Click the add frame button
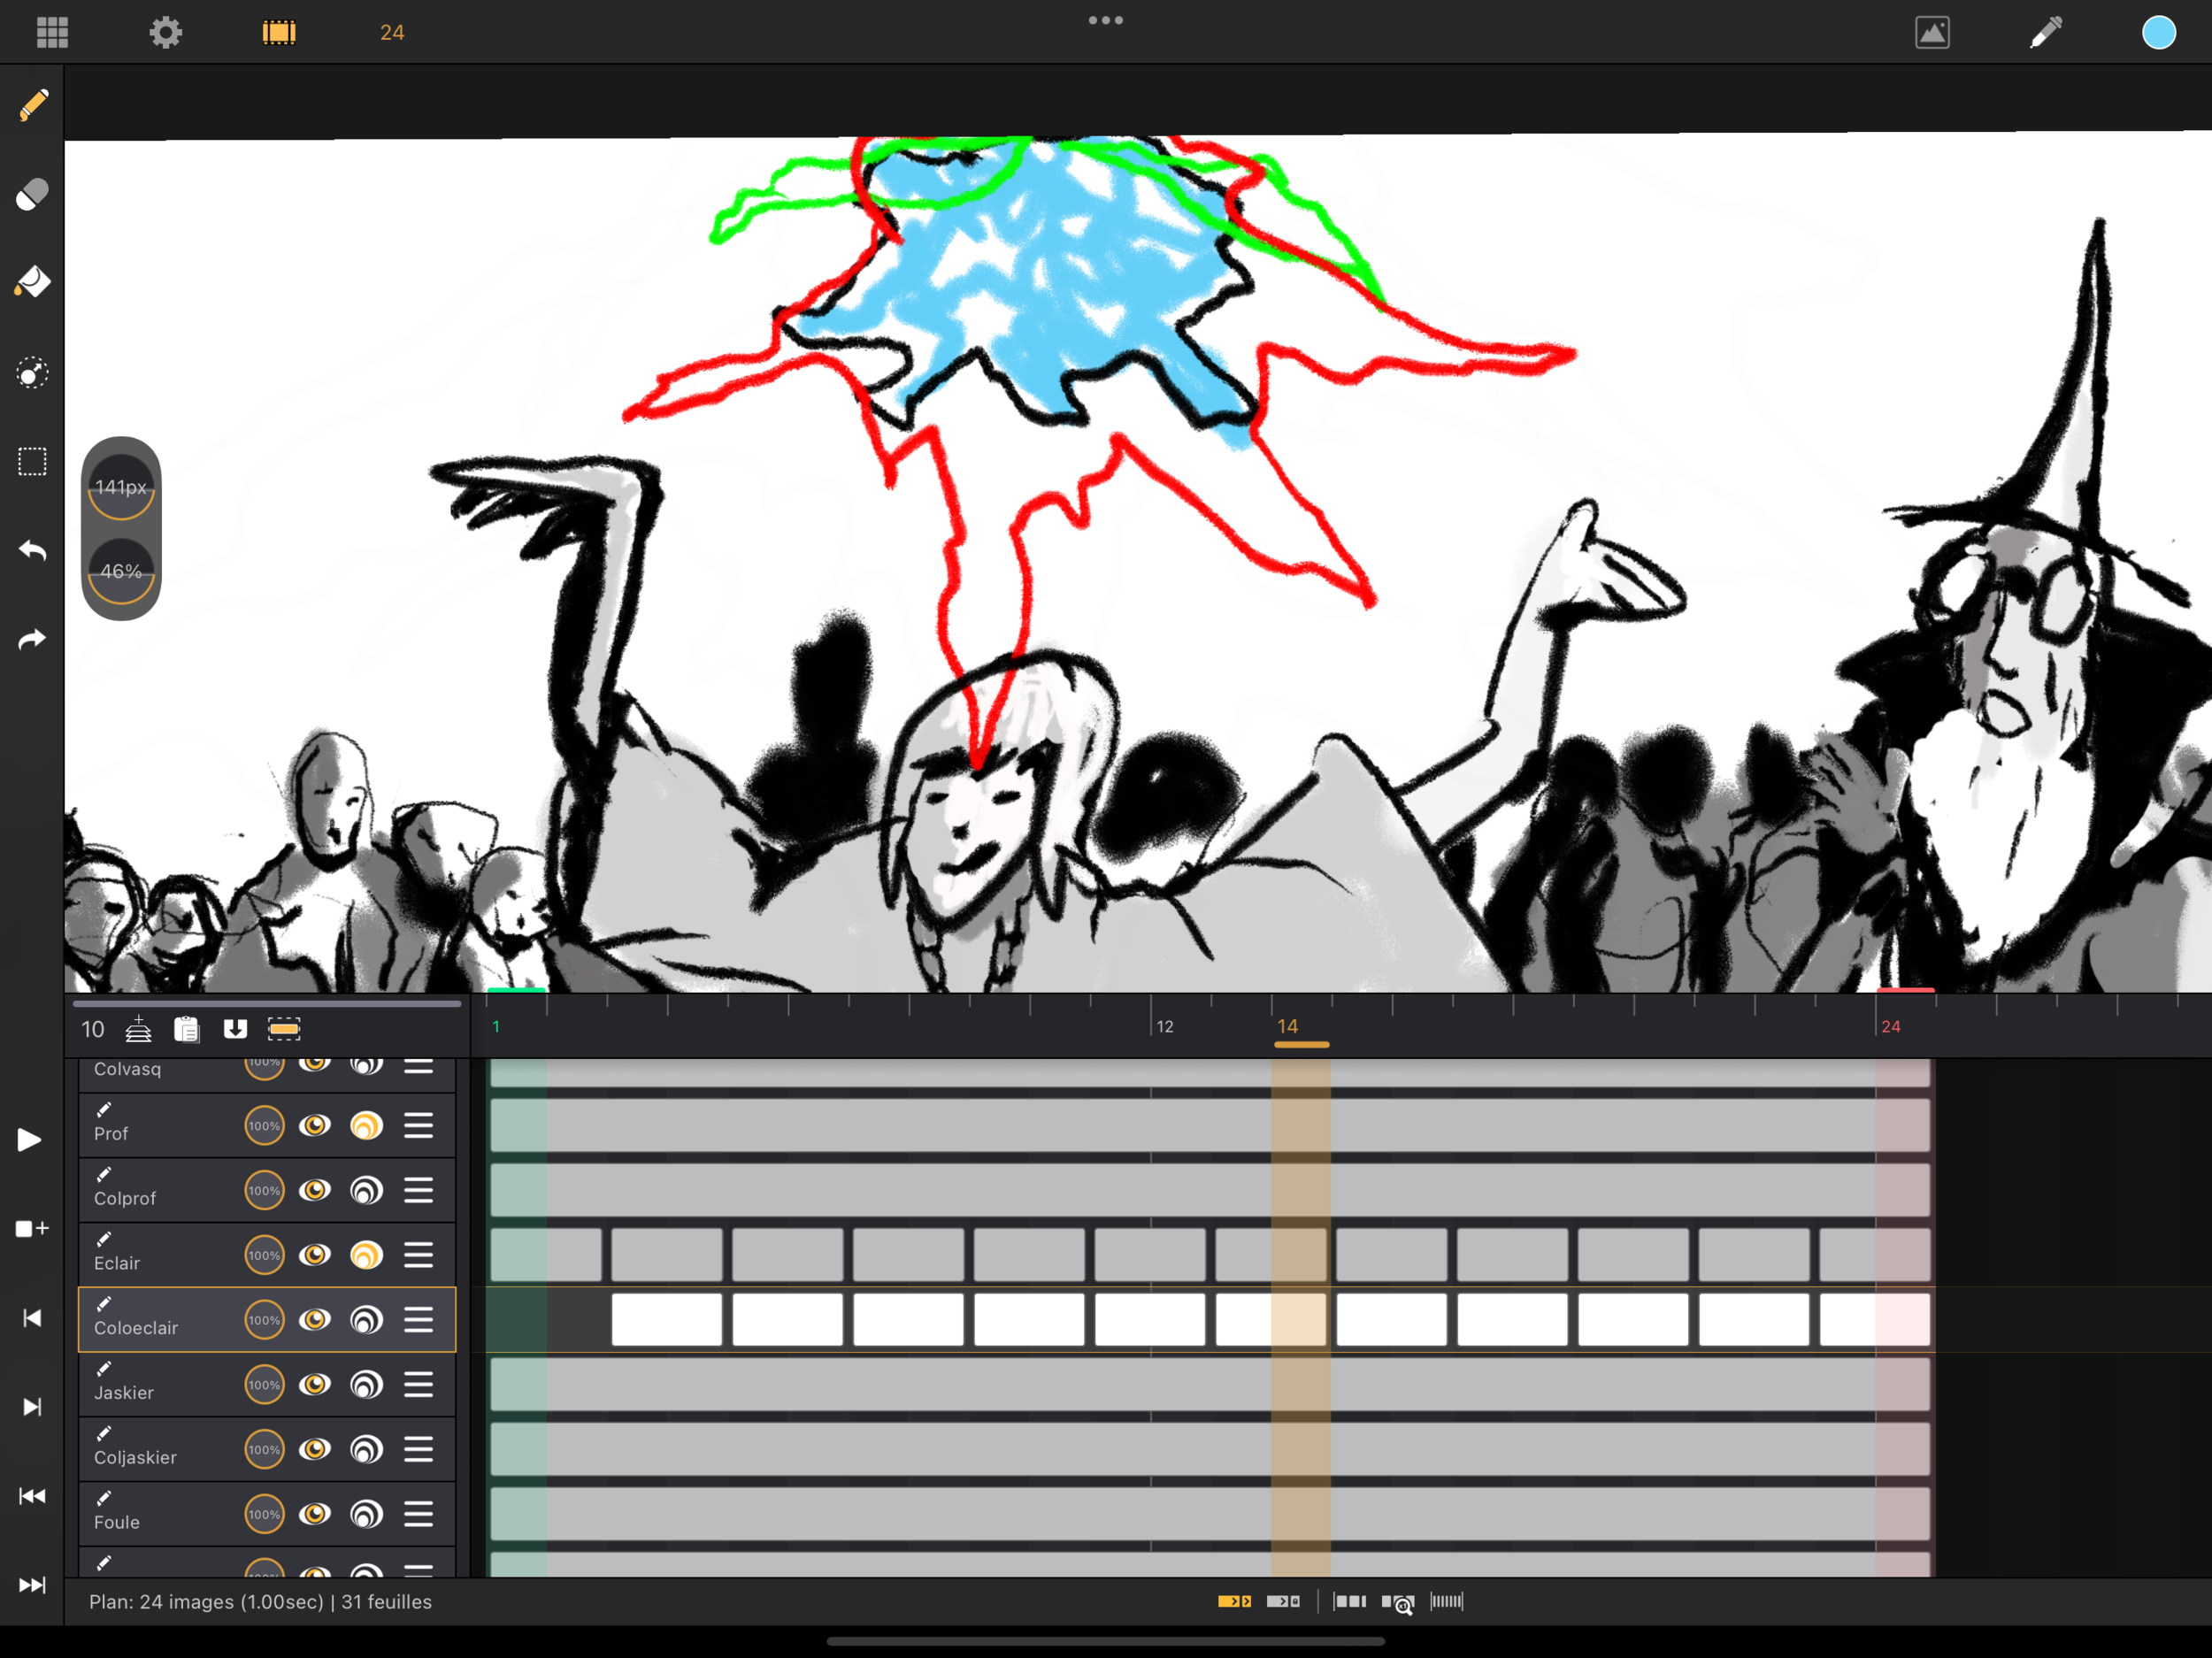This screenshot has width=2212, height=1658. click(32, 1229)
